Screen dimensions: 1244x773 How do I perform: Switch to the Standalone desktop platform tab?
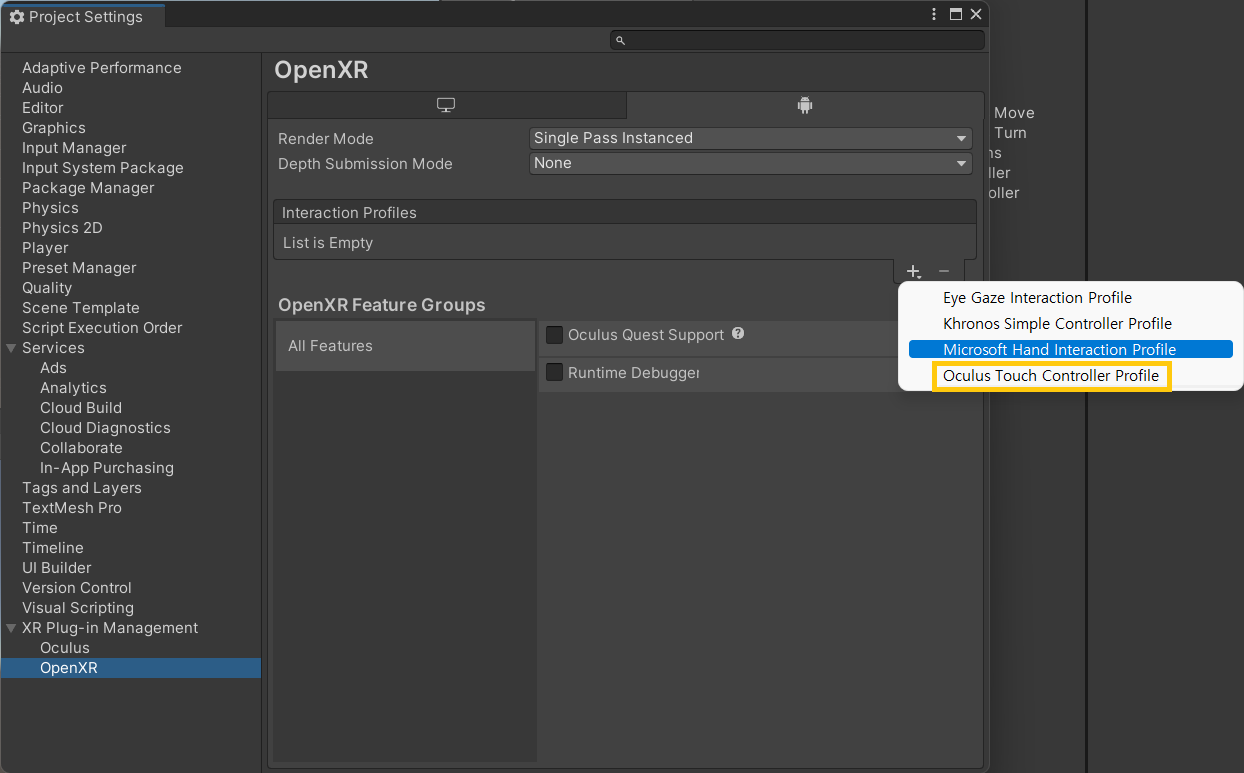446,105
